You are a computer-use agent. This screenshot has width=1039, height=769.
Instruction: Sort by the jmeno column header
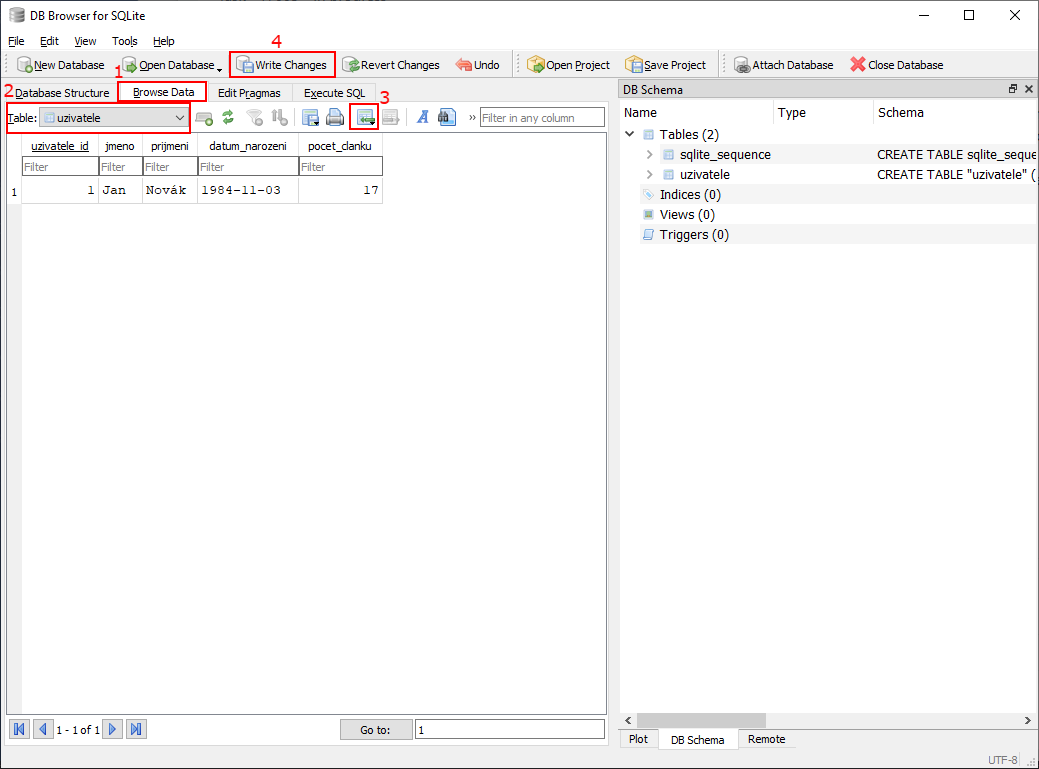click(120, 146)
